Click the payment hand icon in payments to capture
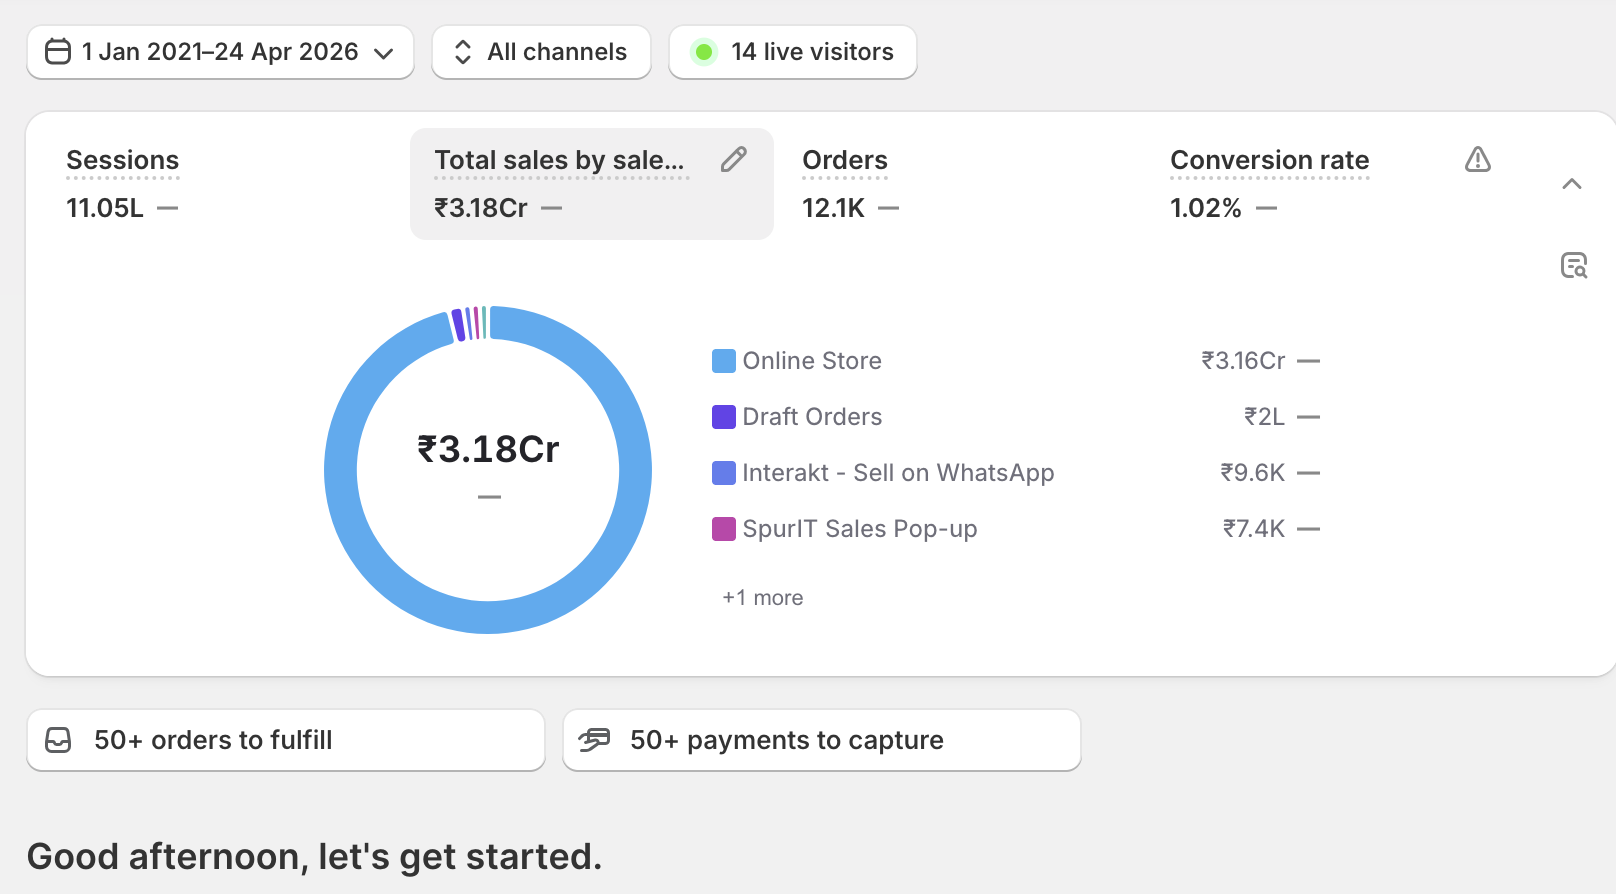This screenshot has height=894, width=1616. coord(594,740)
